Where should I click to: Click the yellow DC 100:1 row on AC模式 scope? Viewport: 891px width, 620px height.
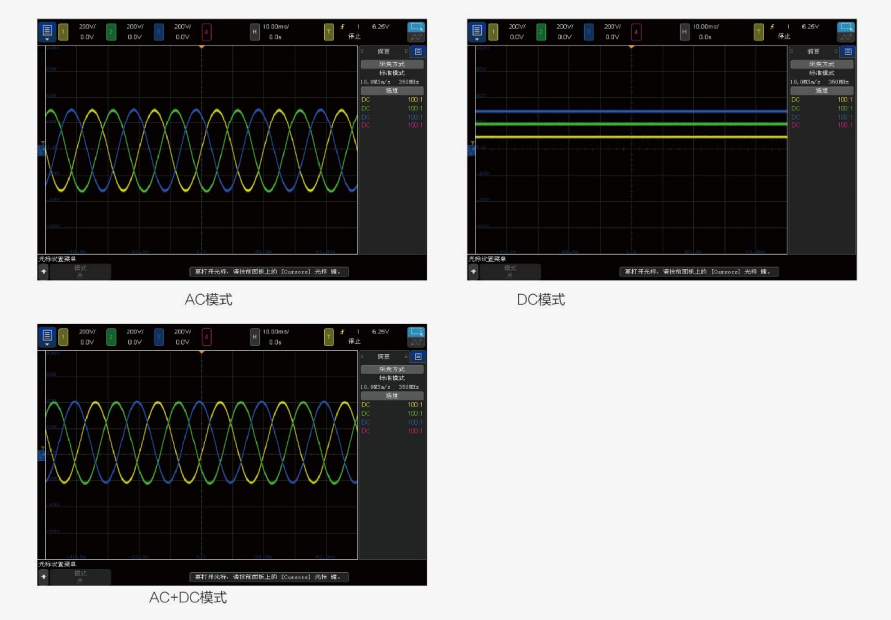point(392,99)
